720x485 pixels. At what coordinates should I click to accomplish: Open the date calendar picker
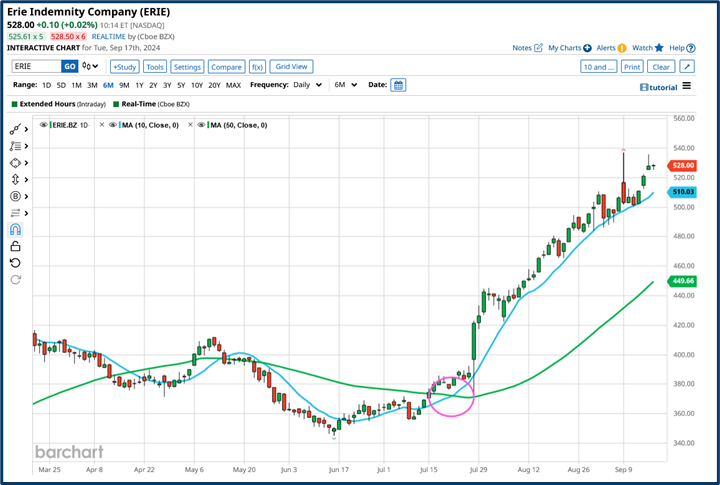pyautogui.click(x=398, y=85)
